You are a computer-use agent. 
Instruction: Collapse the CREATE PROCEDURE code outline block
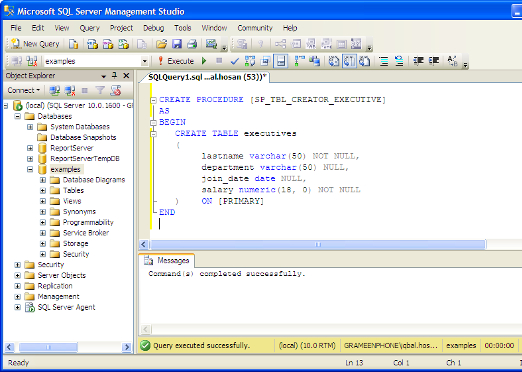(153, 100)
